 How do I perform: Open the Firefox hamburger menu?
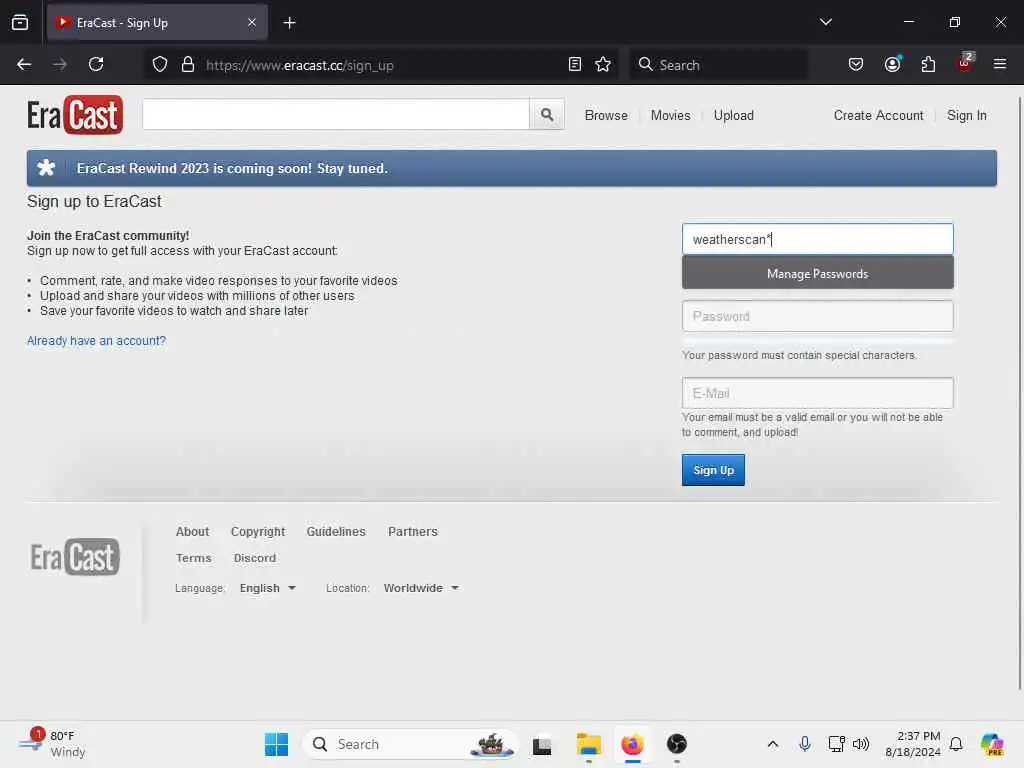(x=999, y=64)
